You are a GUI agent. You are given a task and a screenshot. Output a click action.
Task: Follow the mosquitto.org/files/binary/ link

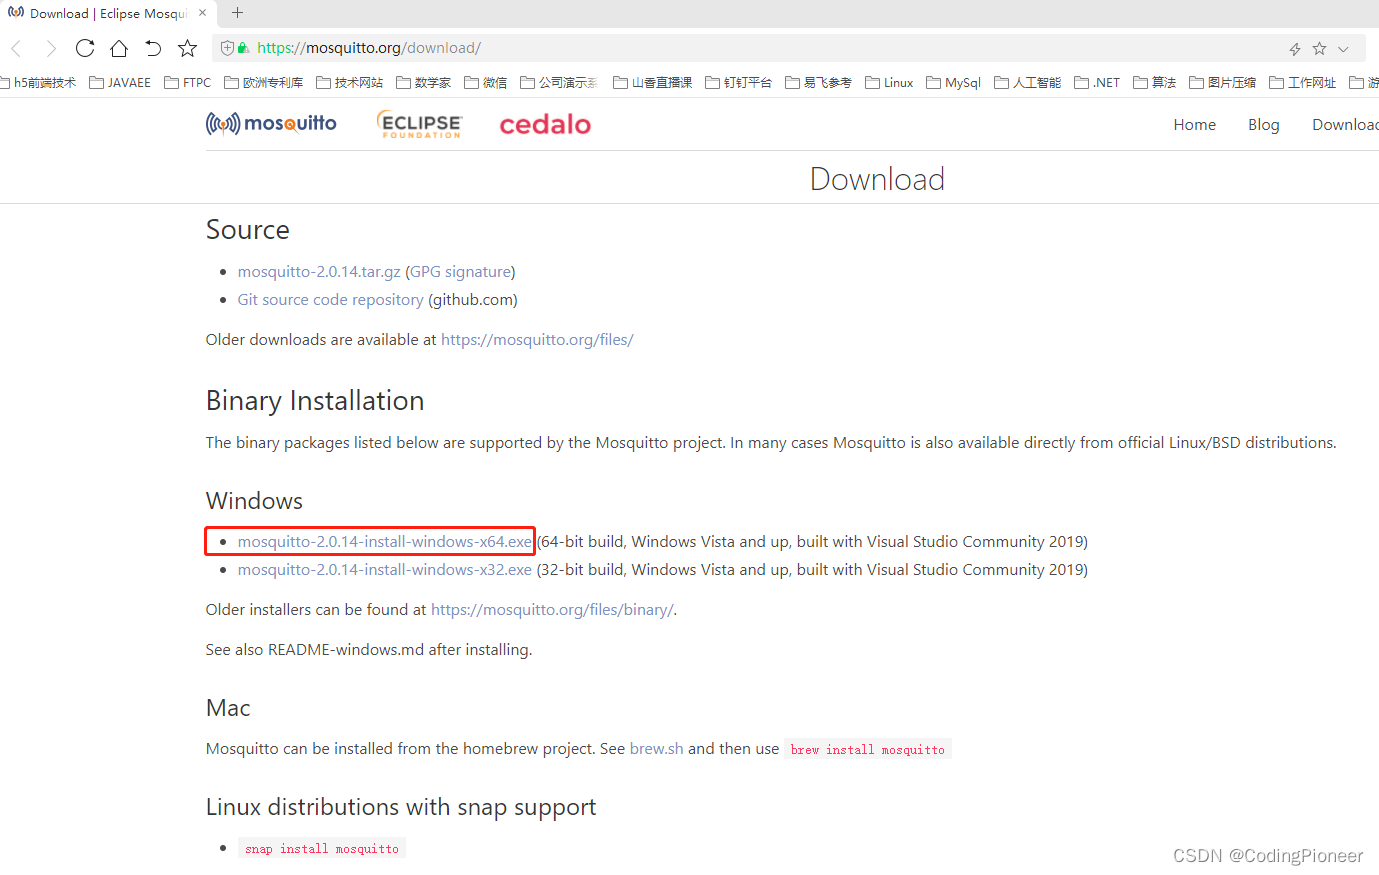(x=552, y=610)
